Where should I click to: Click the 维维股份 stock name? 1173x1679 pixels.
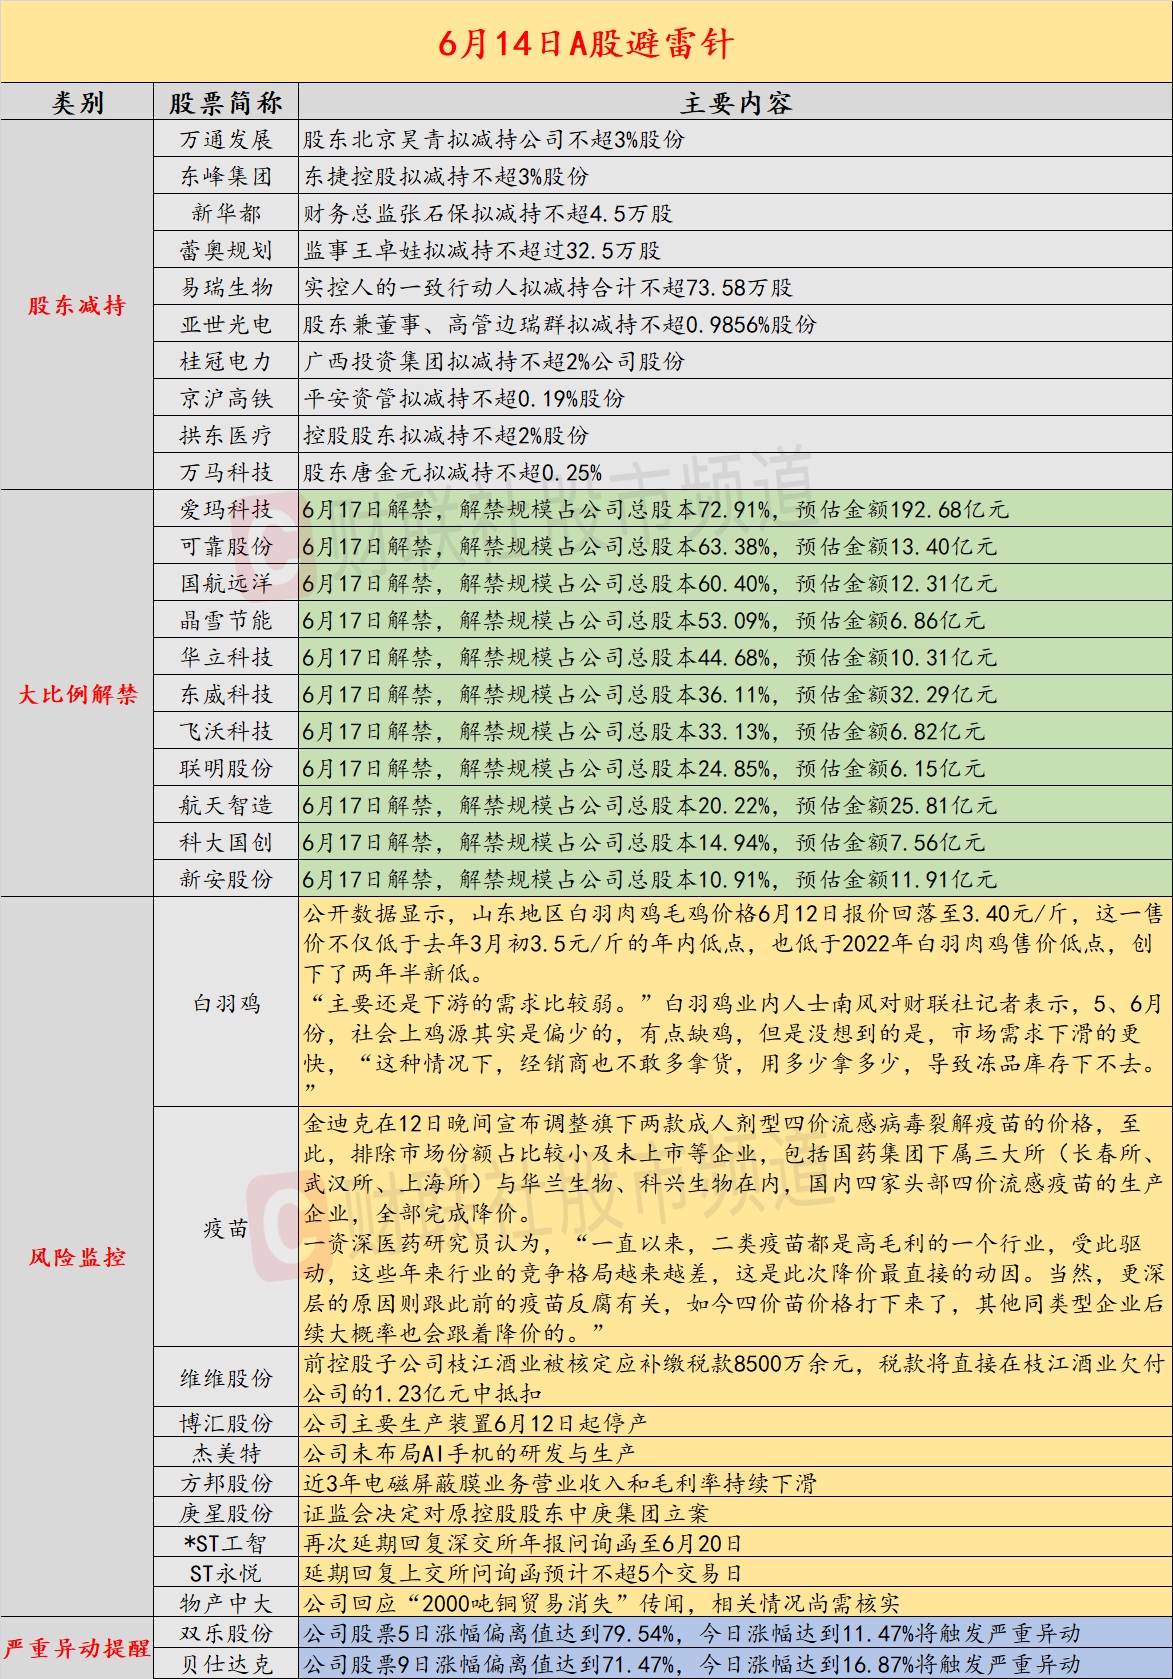coord(226,1378)
